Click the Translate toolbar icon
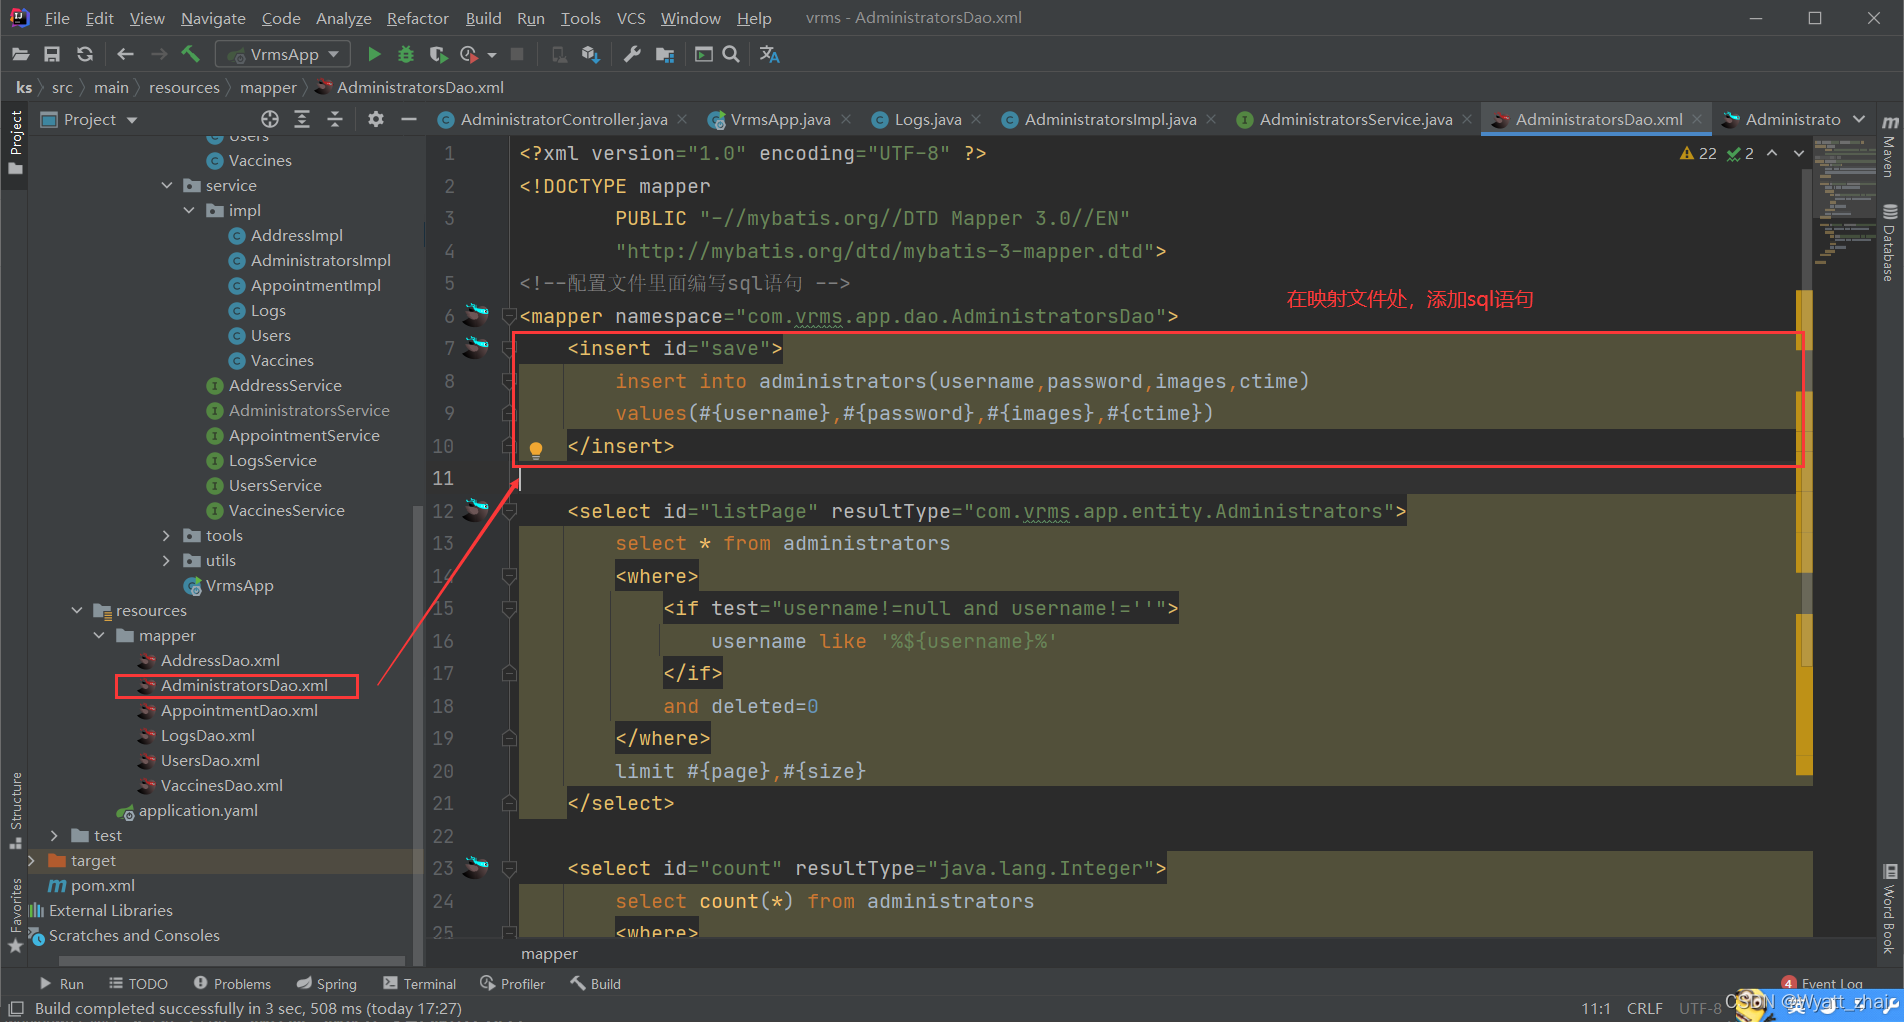The width and height of the screenshot is (1904, 1022). [x=769, y=54]
